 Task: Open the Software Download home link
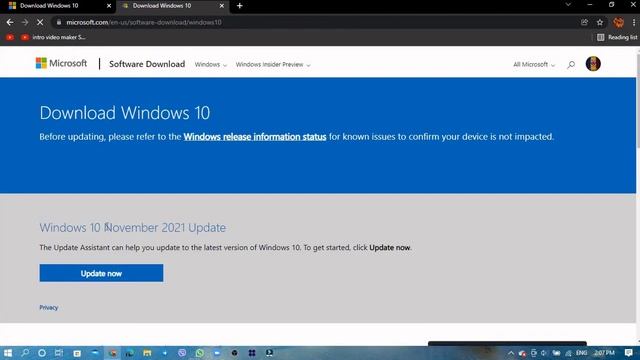pos(147,64)
